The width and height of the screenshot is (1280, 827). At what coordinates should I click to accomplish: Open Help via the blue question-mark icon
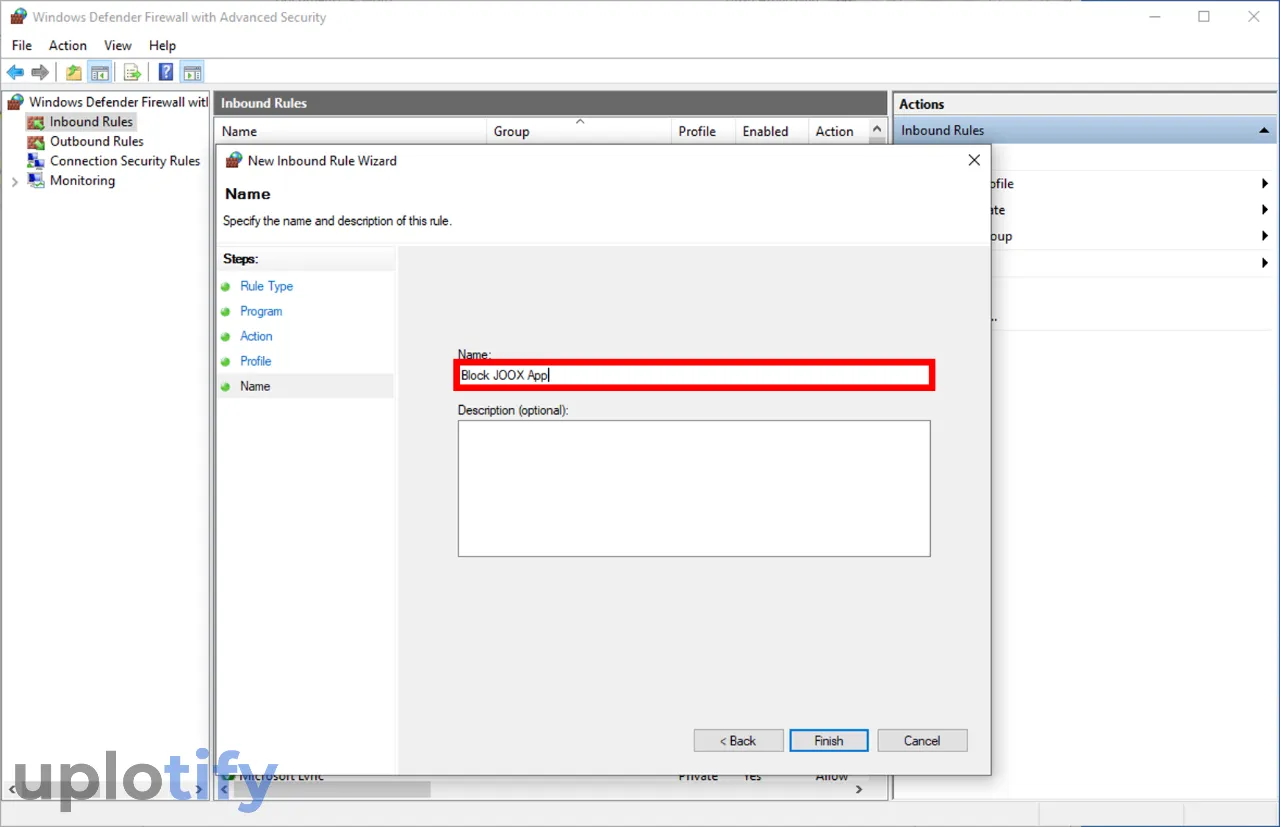tap(166, 72)
